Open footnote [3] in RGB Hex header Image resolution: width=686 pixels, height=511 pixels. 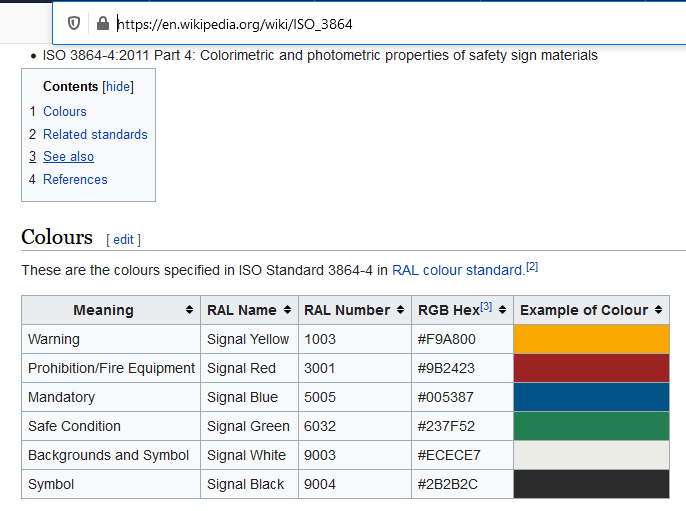(x=486, y=306)
